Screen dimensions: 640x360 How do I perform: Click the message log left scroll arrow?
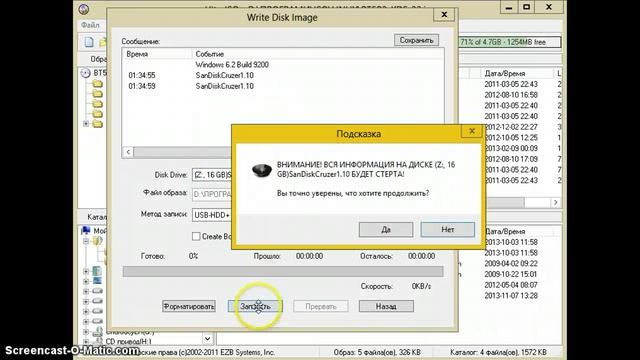(128, 152)
